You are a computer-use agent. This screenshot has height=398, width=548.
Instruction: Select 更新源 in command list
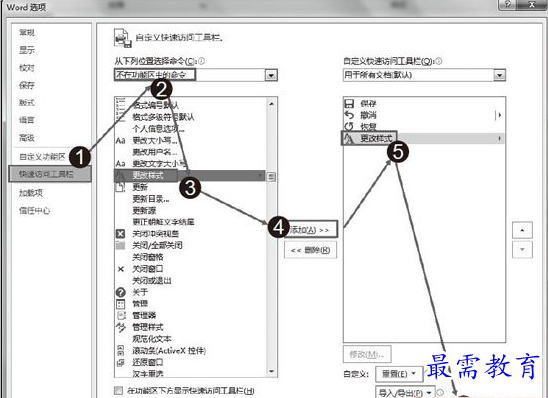coord(144,210)
